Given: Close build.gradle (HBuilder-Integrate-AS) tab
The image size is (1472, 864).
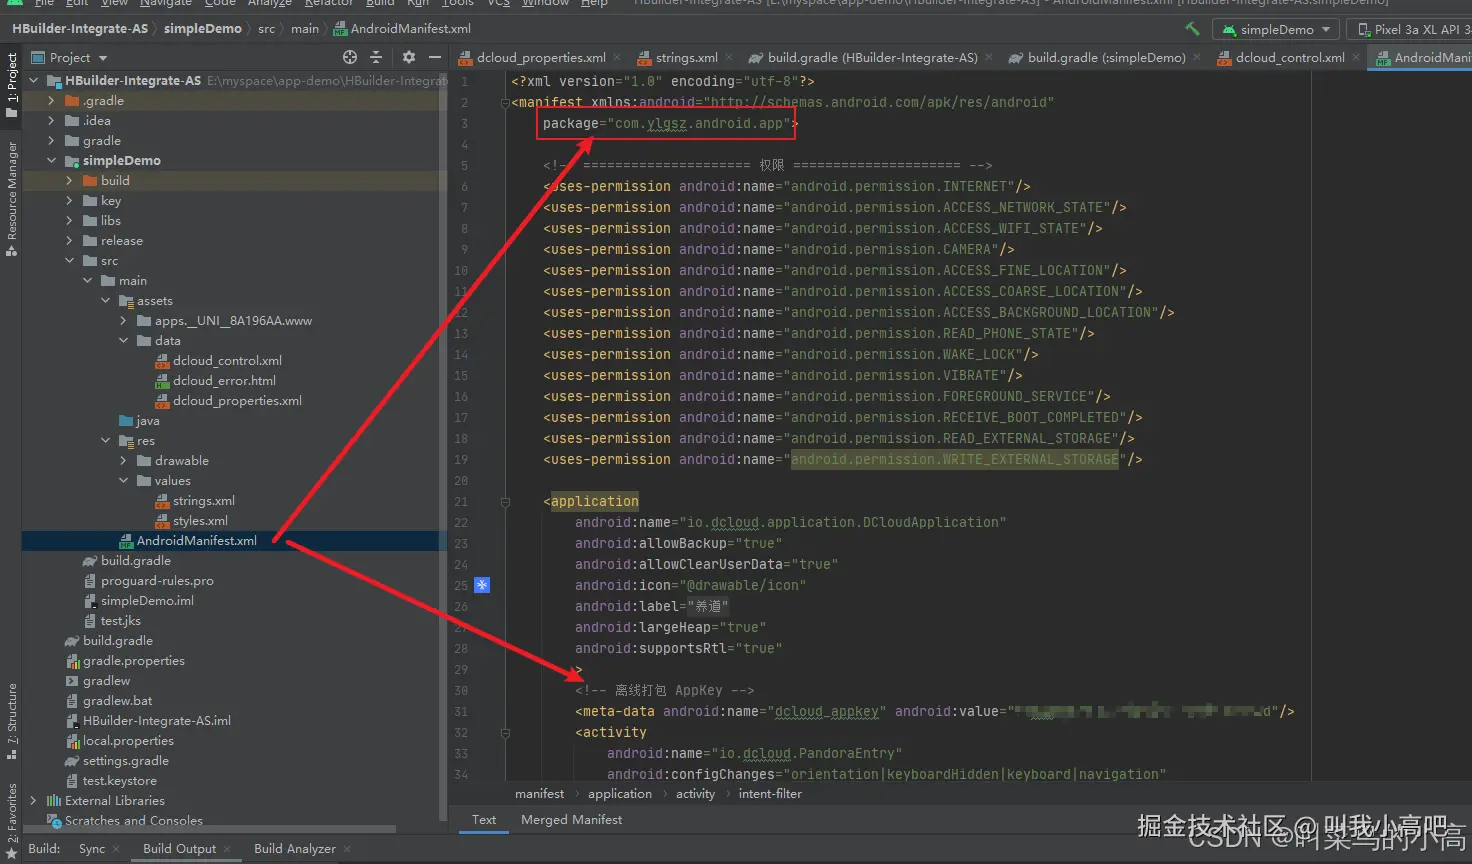Looking at the screenshot, I should tap(989, 58).
